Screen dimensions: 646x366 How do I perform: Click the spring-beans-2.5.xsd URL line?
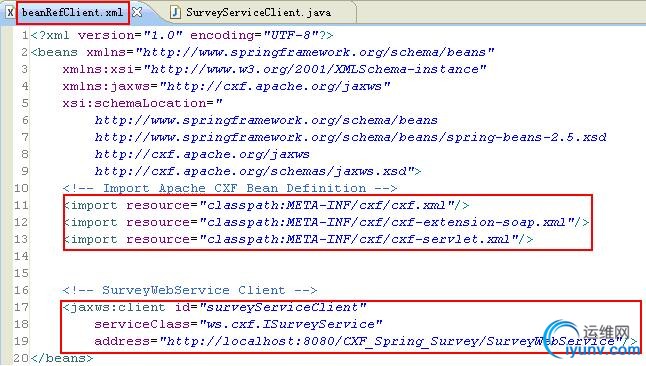[351, 137]
